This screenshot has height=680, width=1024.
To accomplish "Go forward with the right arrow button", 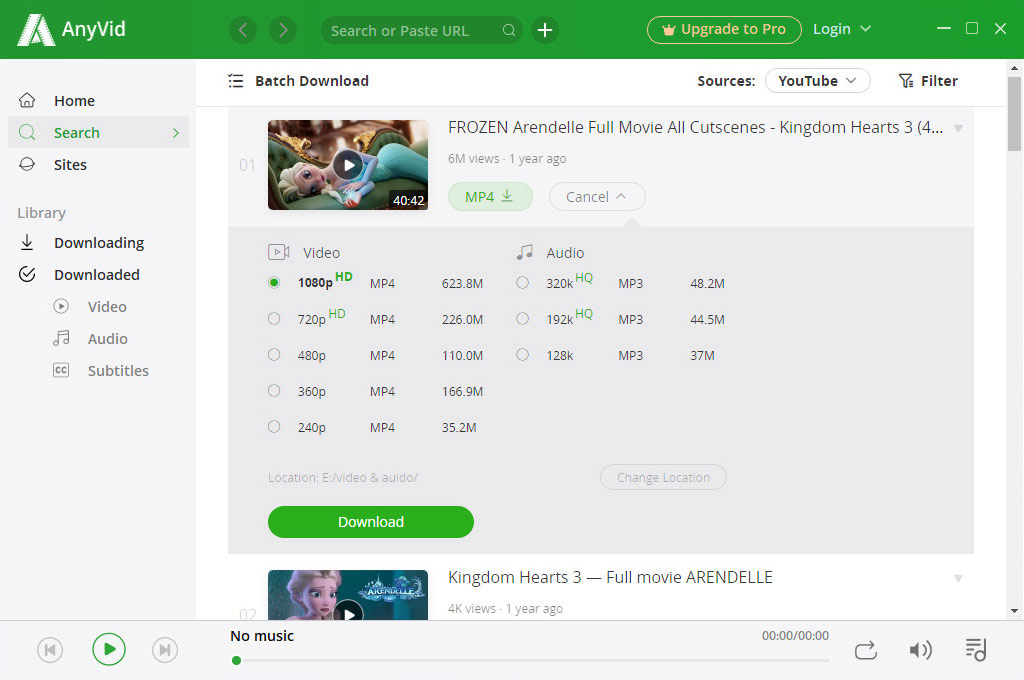I will point(283,30).
